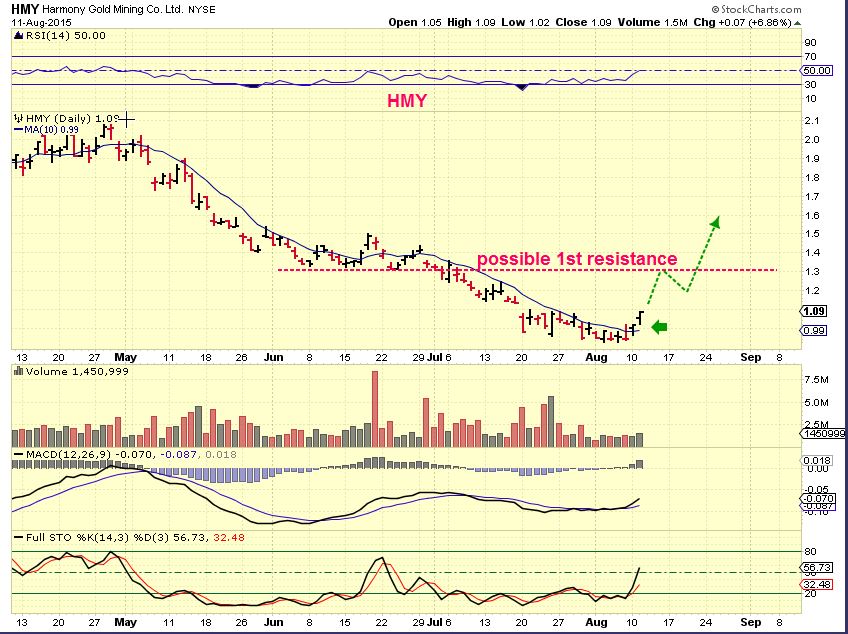Image resolution: width=848 pixels, height=634 pixels.
Task: Click the black Full STO legend line
Action: (19, 538)
